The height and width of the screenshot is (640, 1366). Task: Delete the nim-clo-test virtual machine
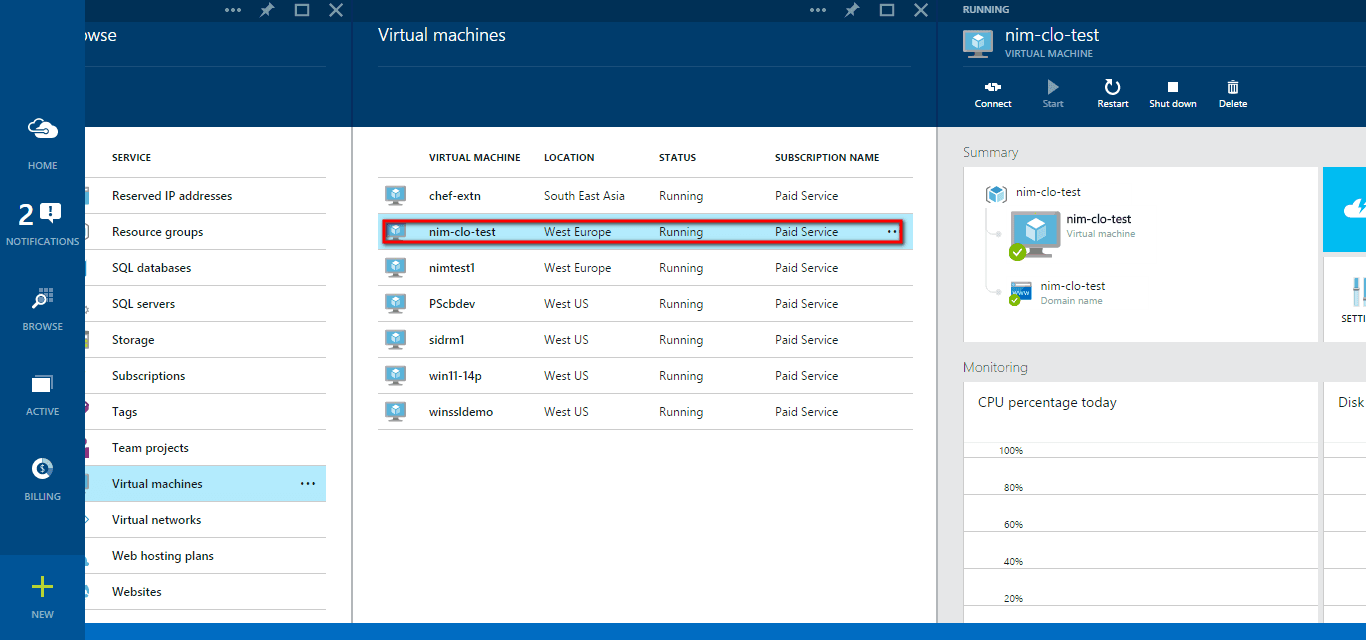pyautogui.click(x=1233, y=89)
